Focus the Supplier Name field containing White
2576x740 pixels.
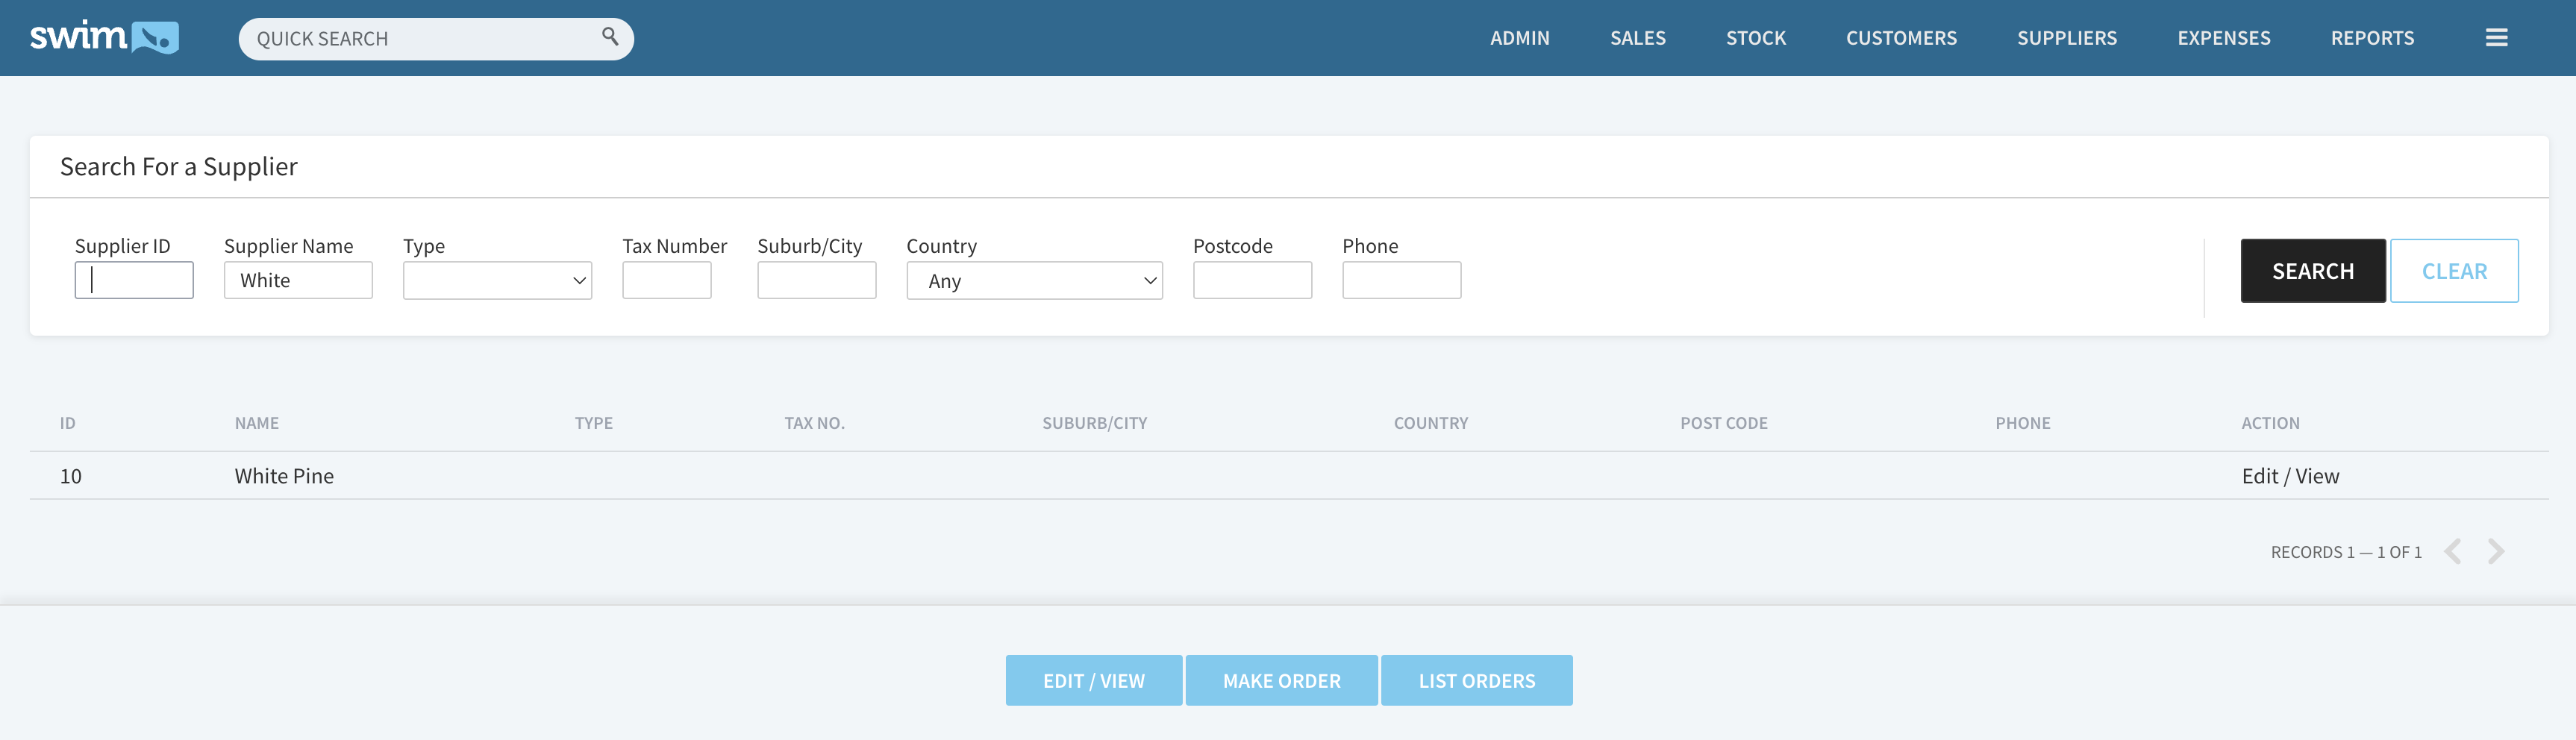click(298, 281)
